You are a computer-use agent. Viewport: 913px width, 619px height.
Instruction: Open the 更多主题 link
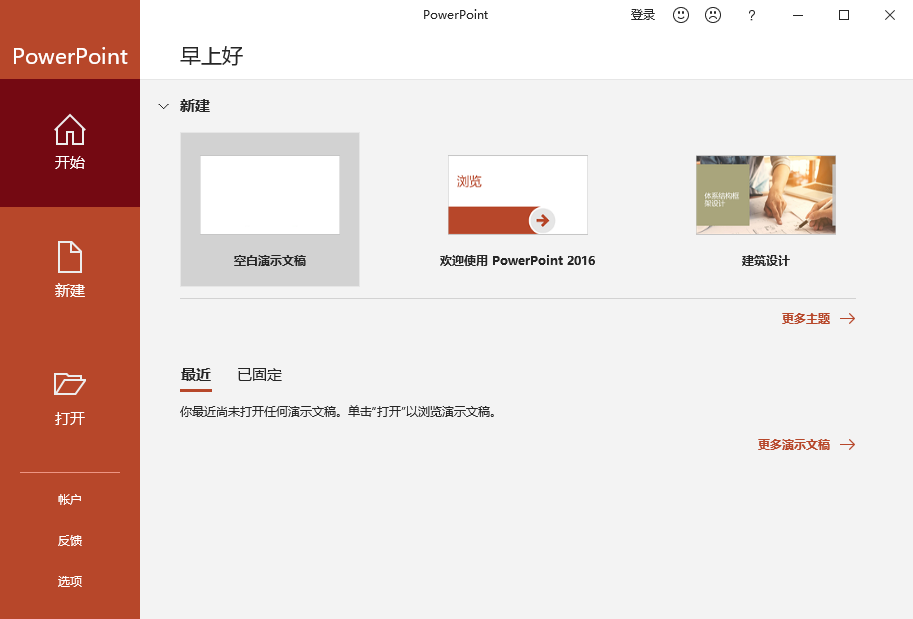(x=806, y=319)
